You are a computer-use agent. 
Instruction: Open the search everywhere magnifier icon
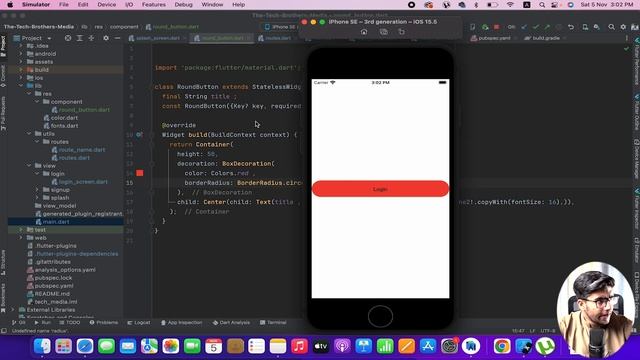coord(611,27)
